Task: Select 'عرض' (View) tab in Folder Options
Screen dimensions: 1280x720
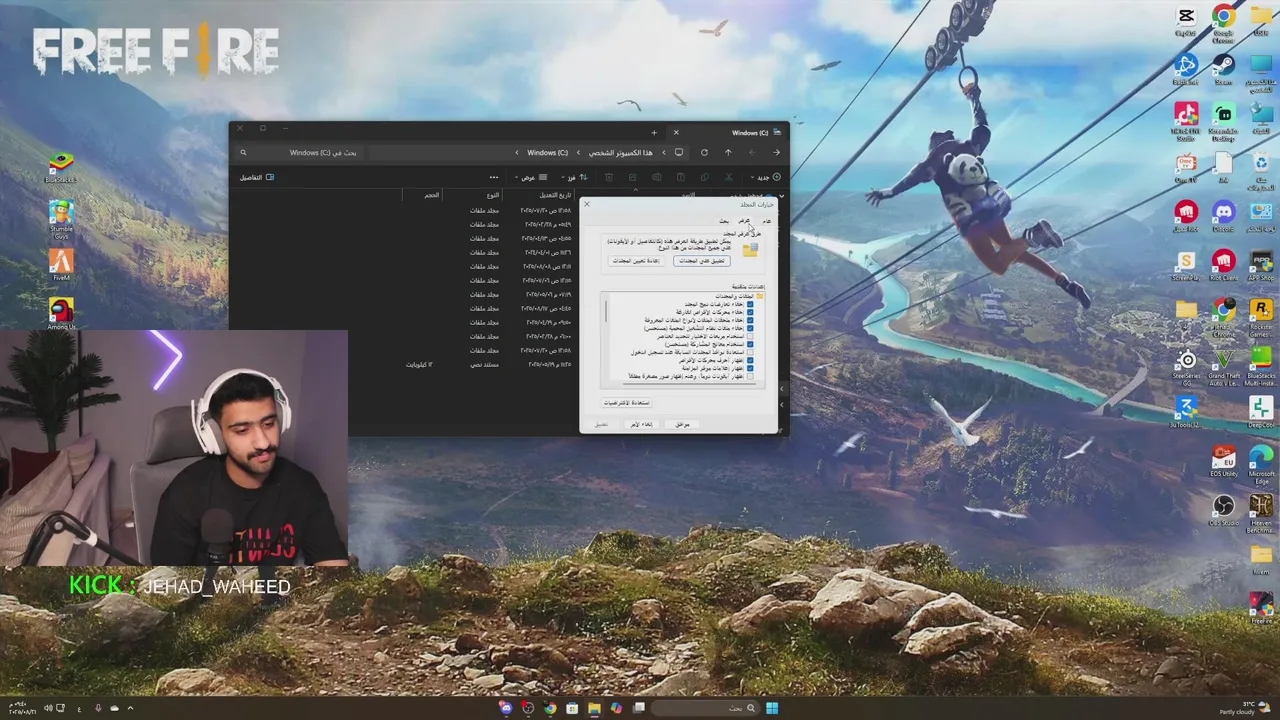Action: coord(745,220)
